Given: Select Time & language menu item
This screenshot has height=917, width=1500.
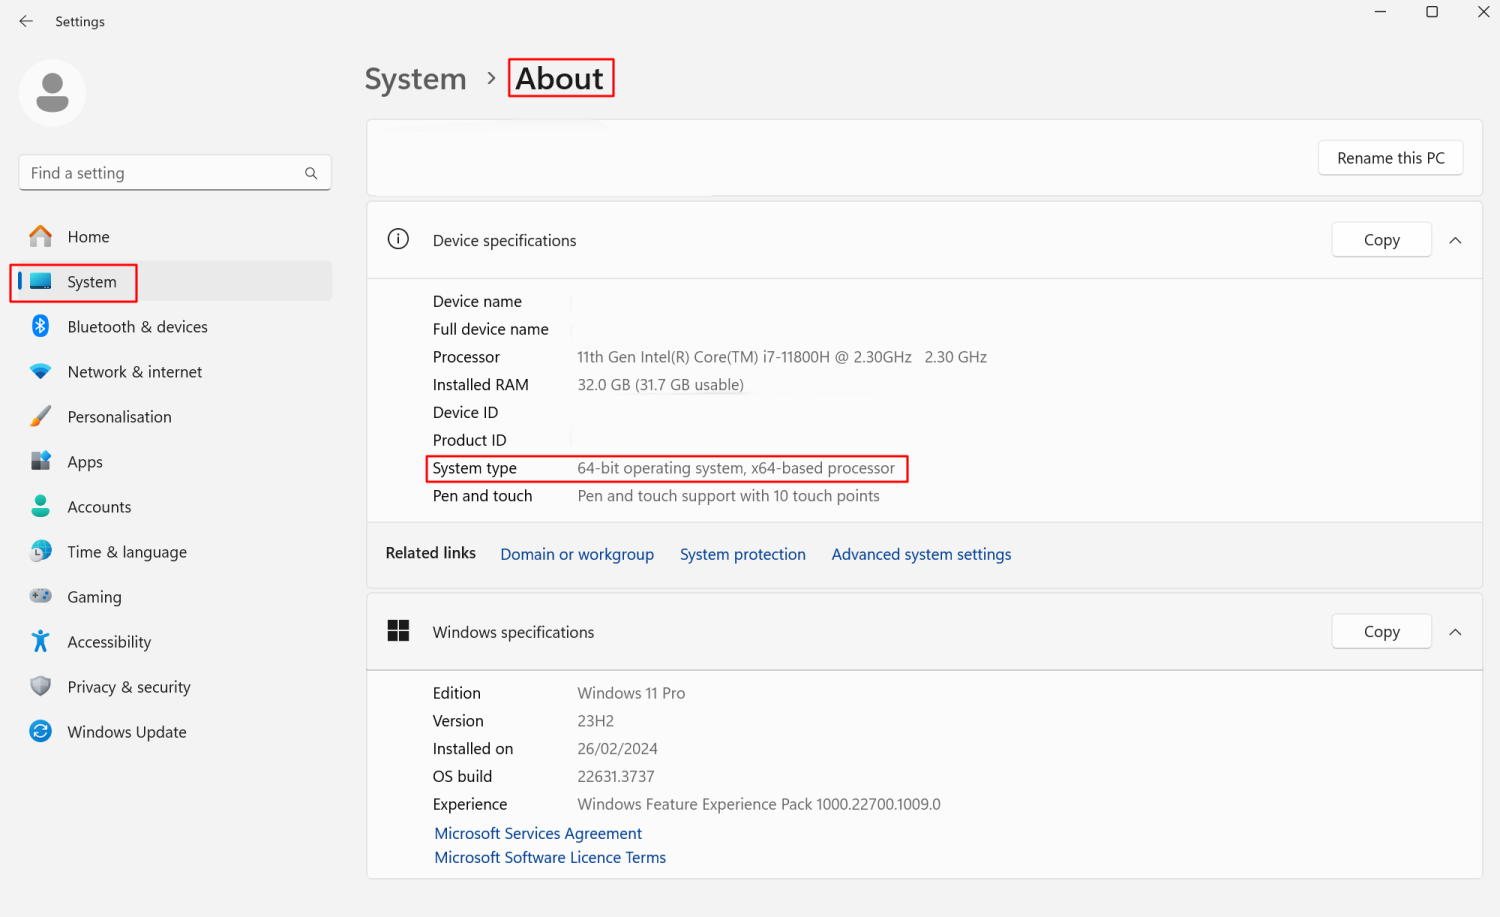Looking at the screenshot, I should point(127,552).
